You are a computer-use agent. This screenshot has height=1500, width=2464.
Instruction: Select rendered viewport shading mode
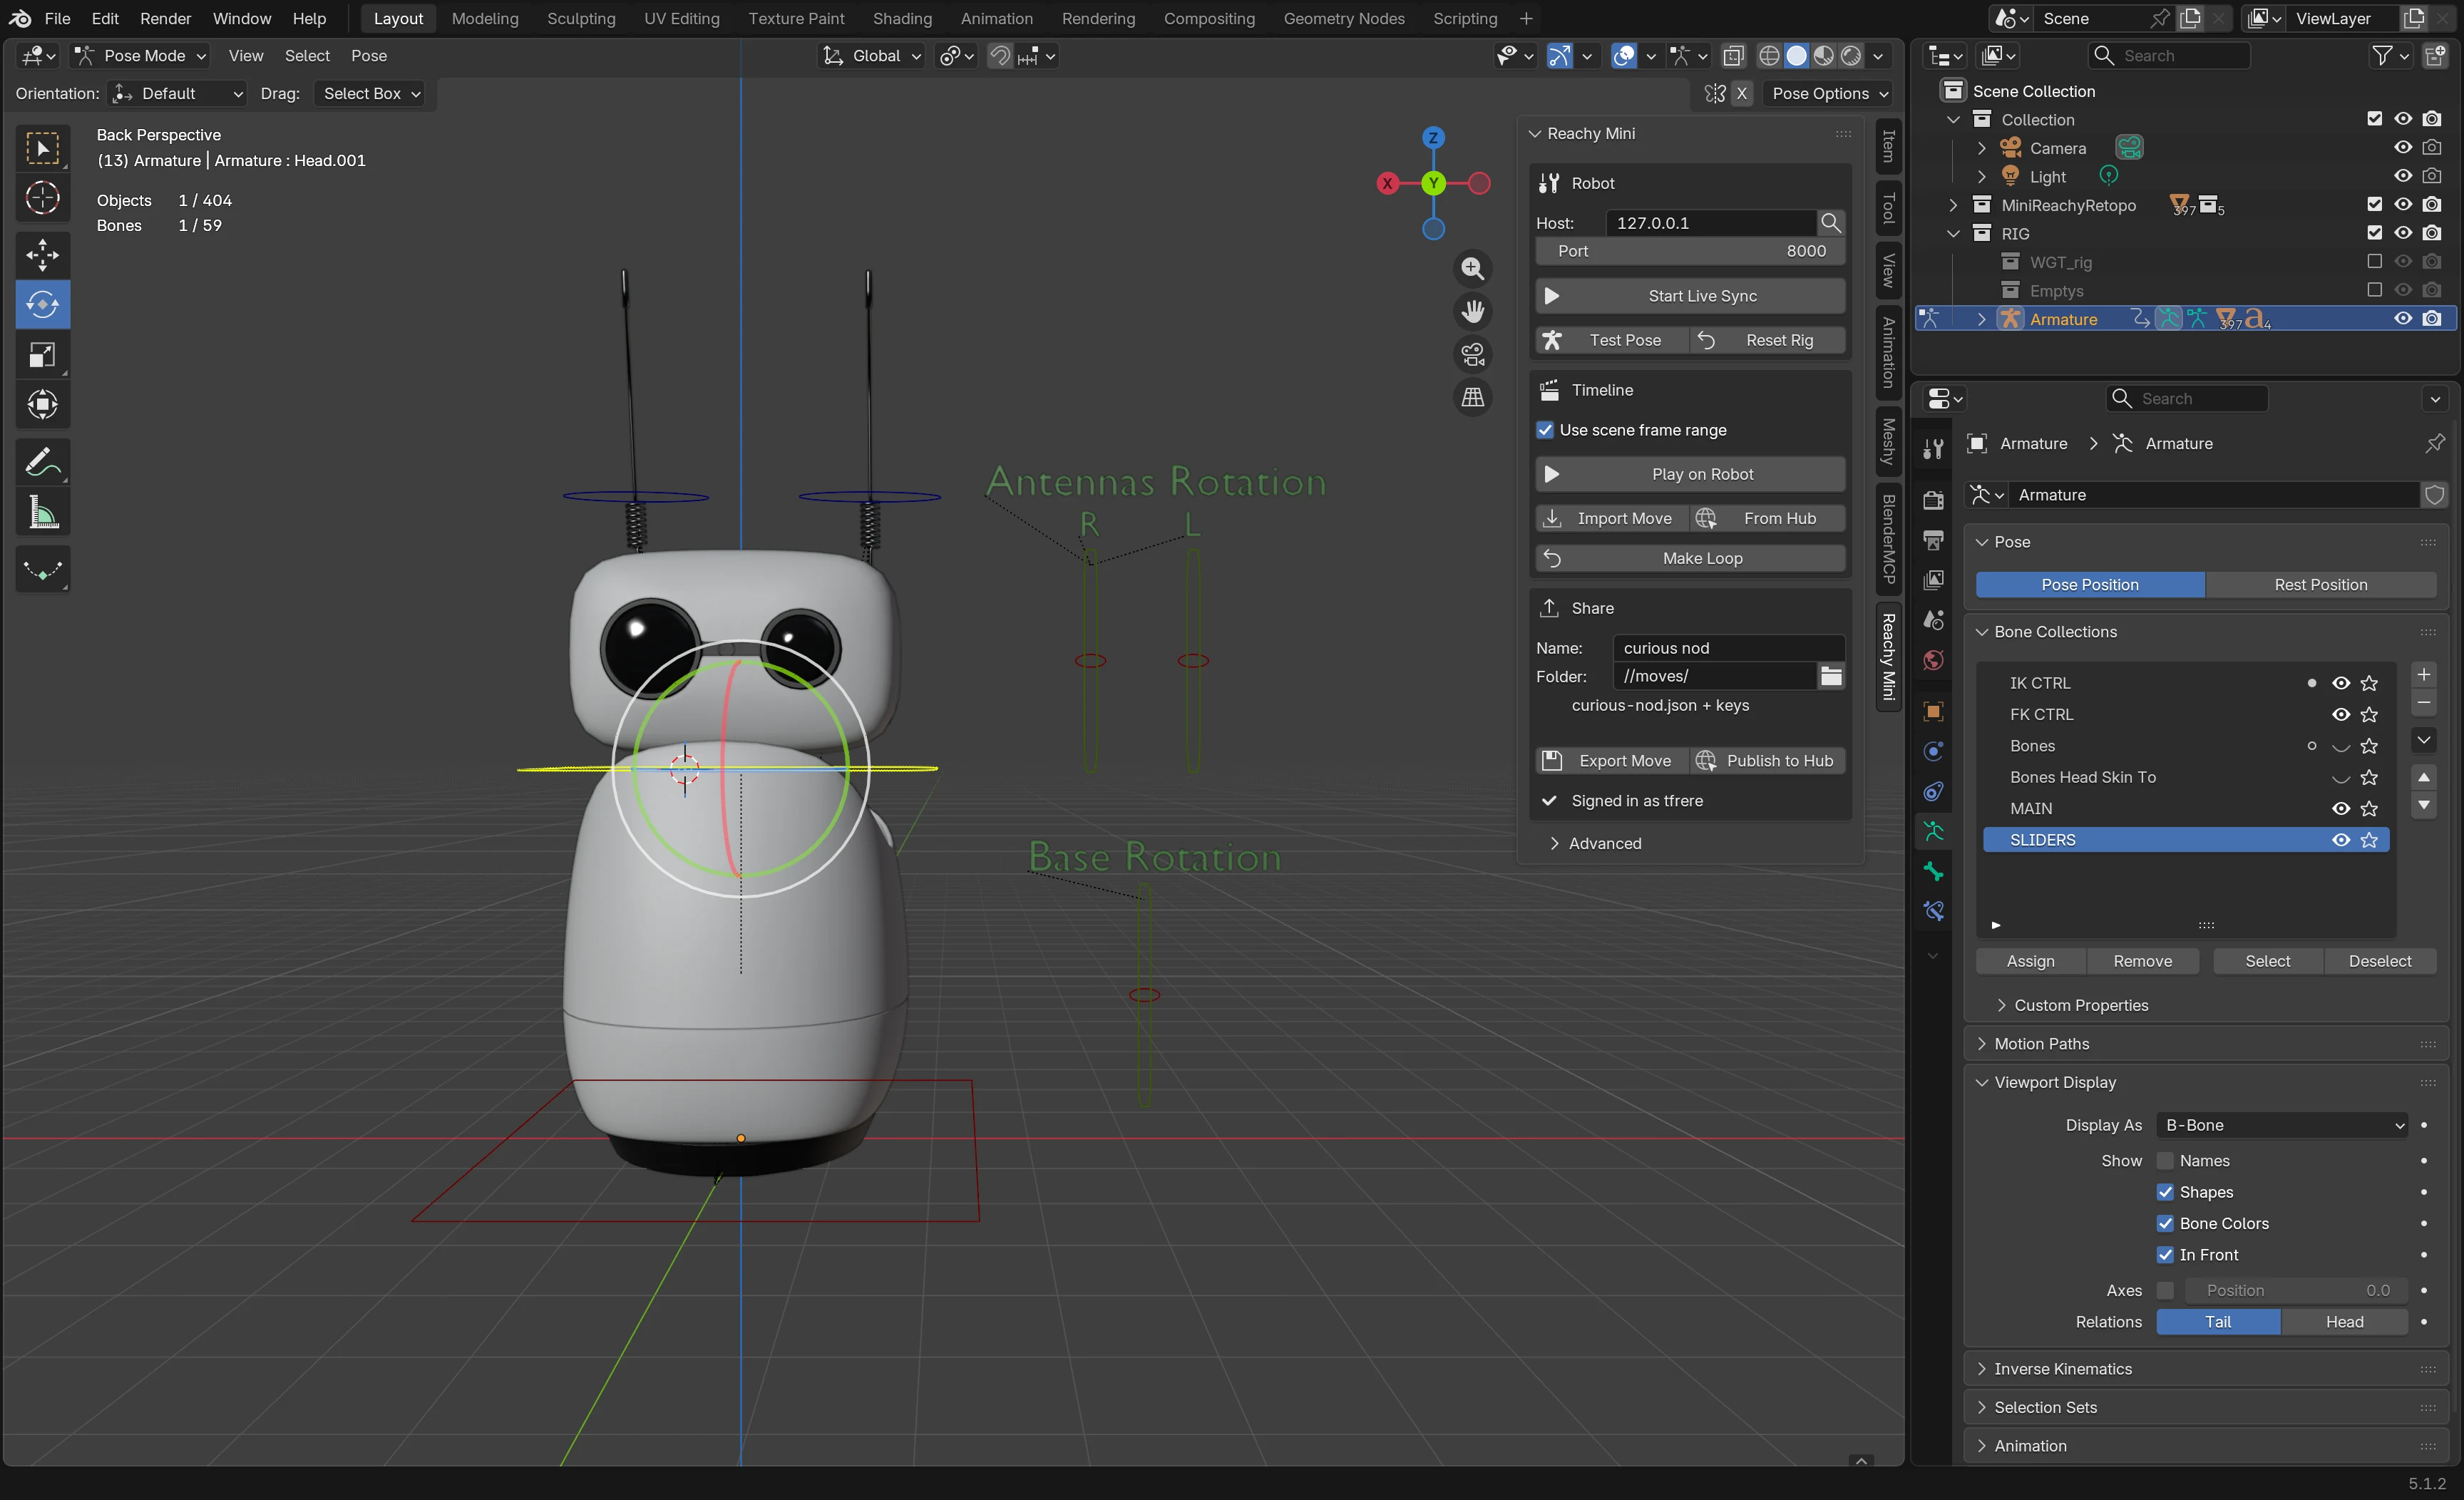1851,56
